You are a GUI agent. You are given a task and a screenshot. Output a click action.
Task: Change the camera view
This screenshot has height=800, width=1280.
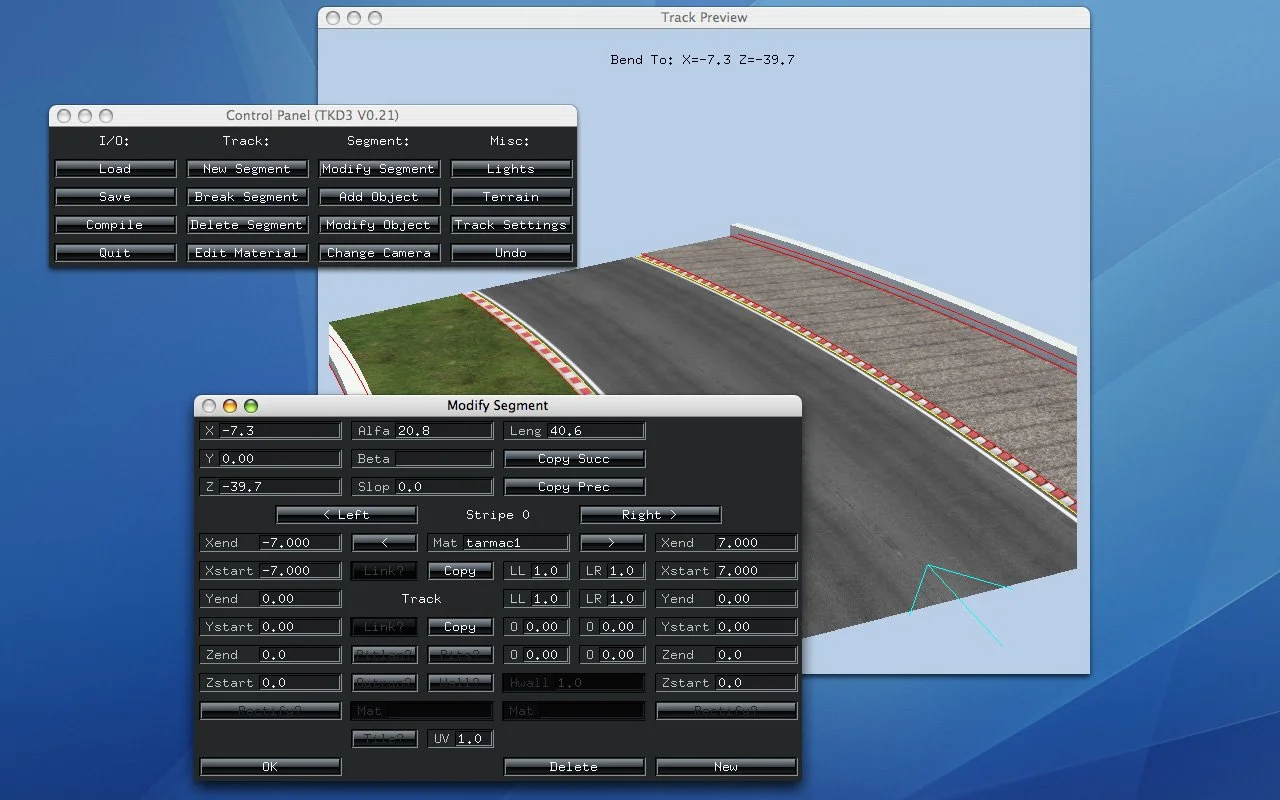point(379,252)
